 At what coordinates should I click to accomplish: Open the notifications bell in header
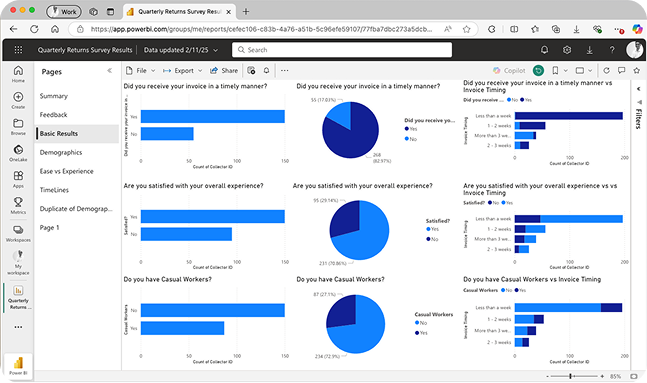click(544, 50)
